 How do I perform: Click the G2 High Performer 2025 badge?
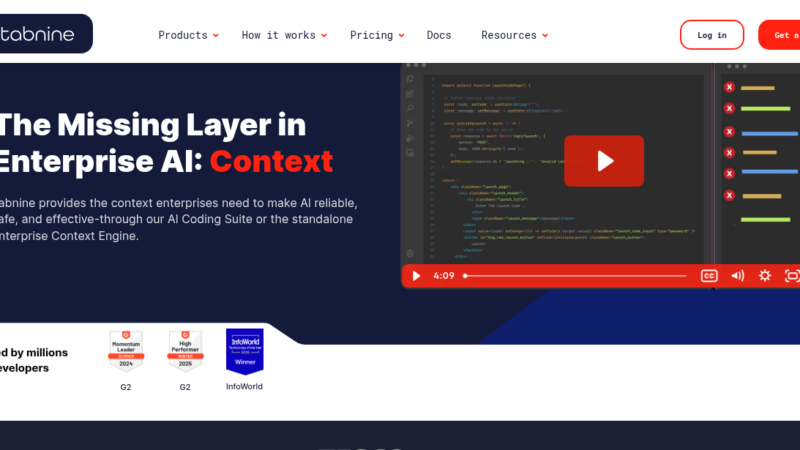(185, 351)
